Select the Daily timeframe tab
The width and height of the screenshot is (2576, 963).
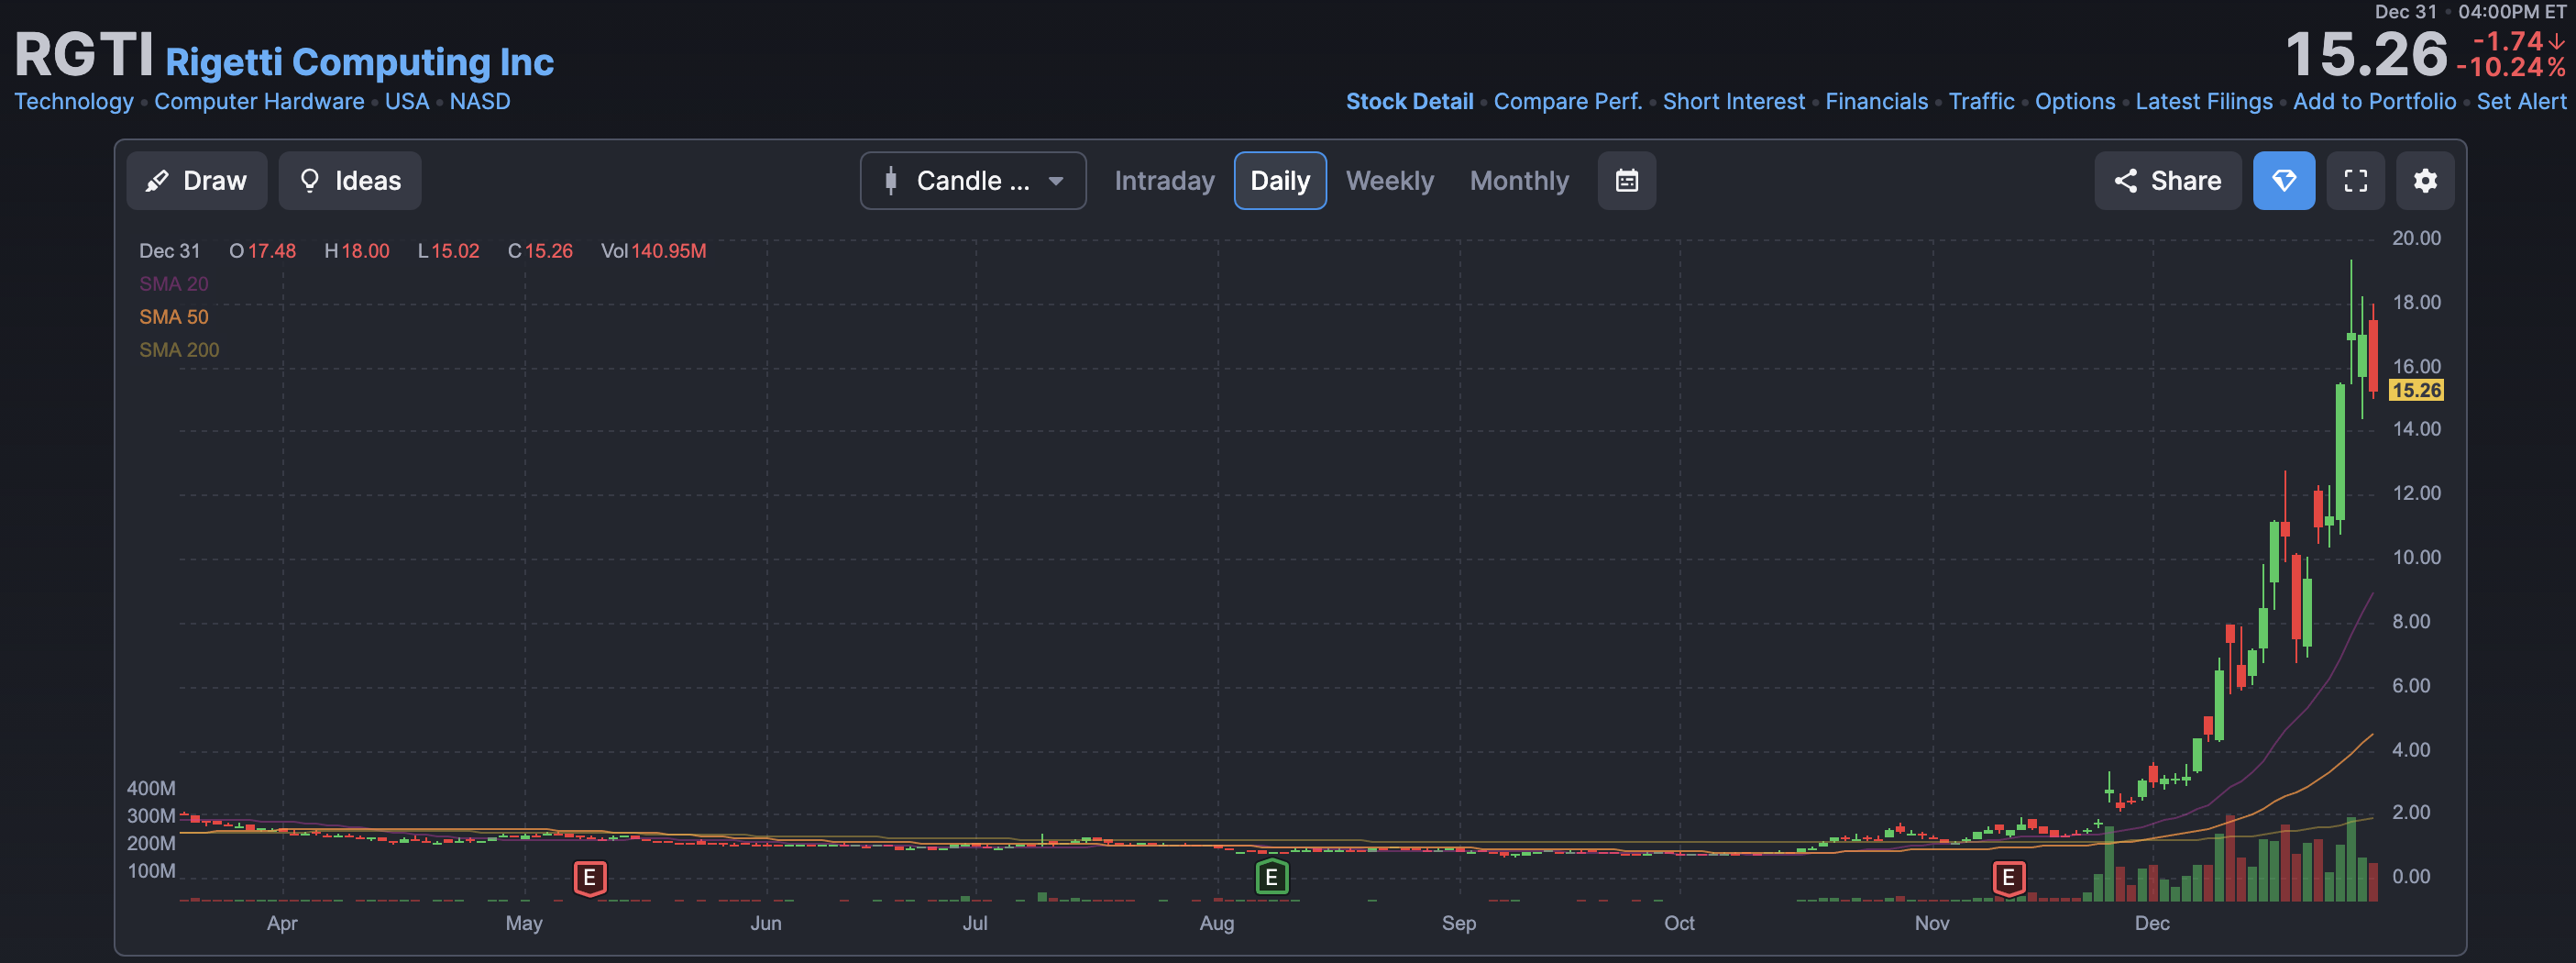(x=1280, y=181)
